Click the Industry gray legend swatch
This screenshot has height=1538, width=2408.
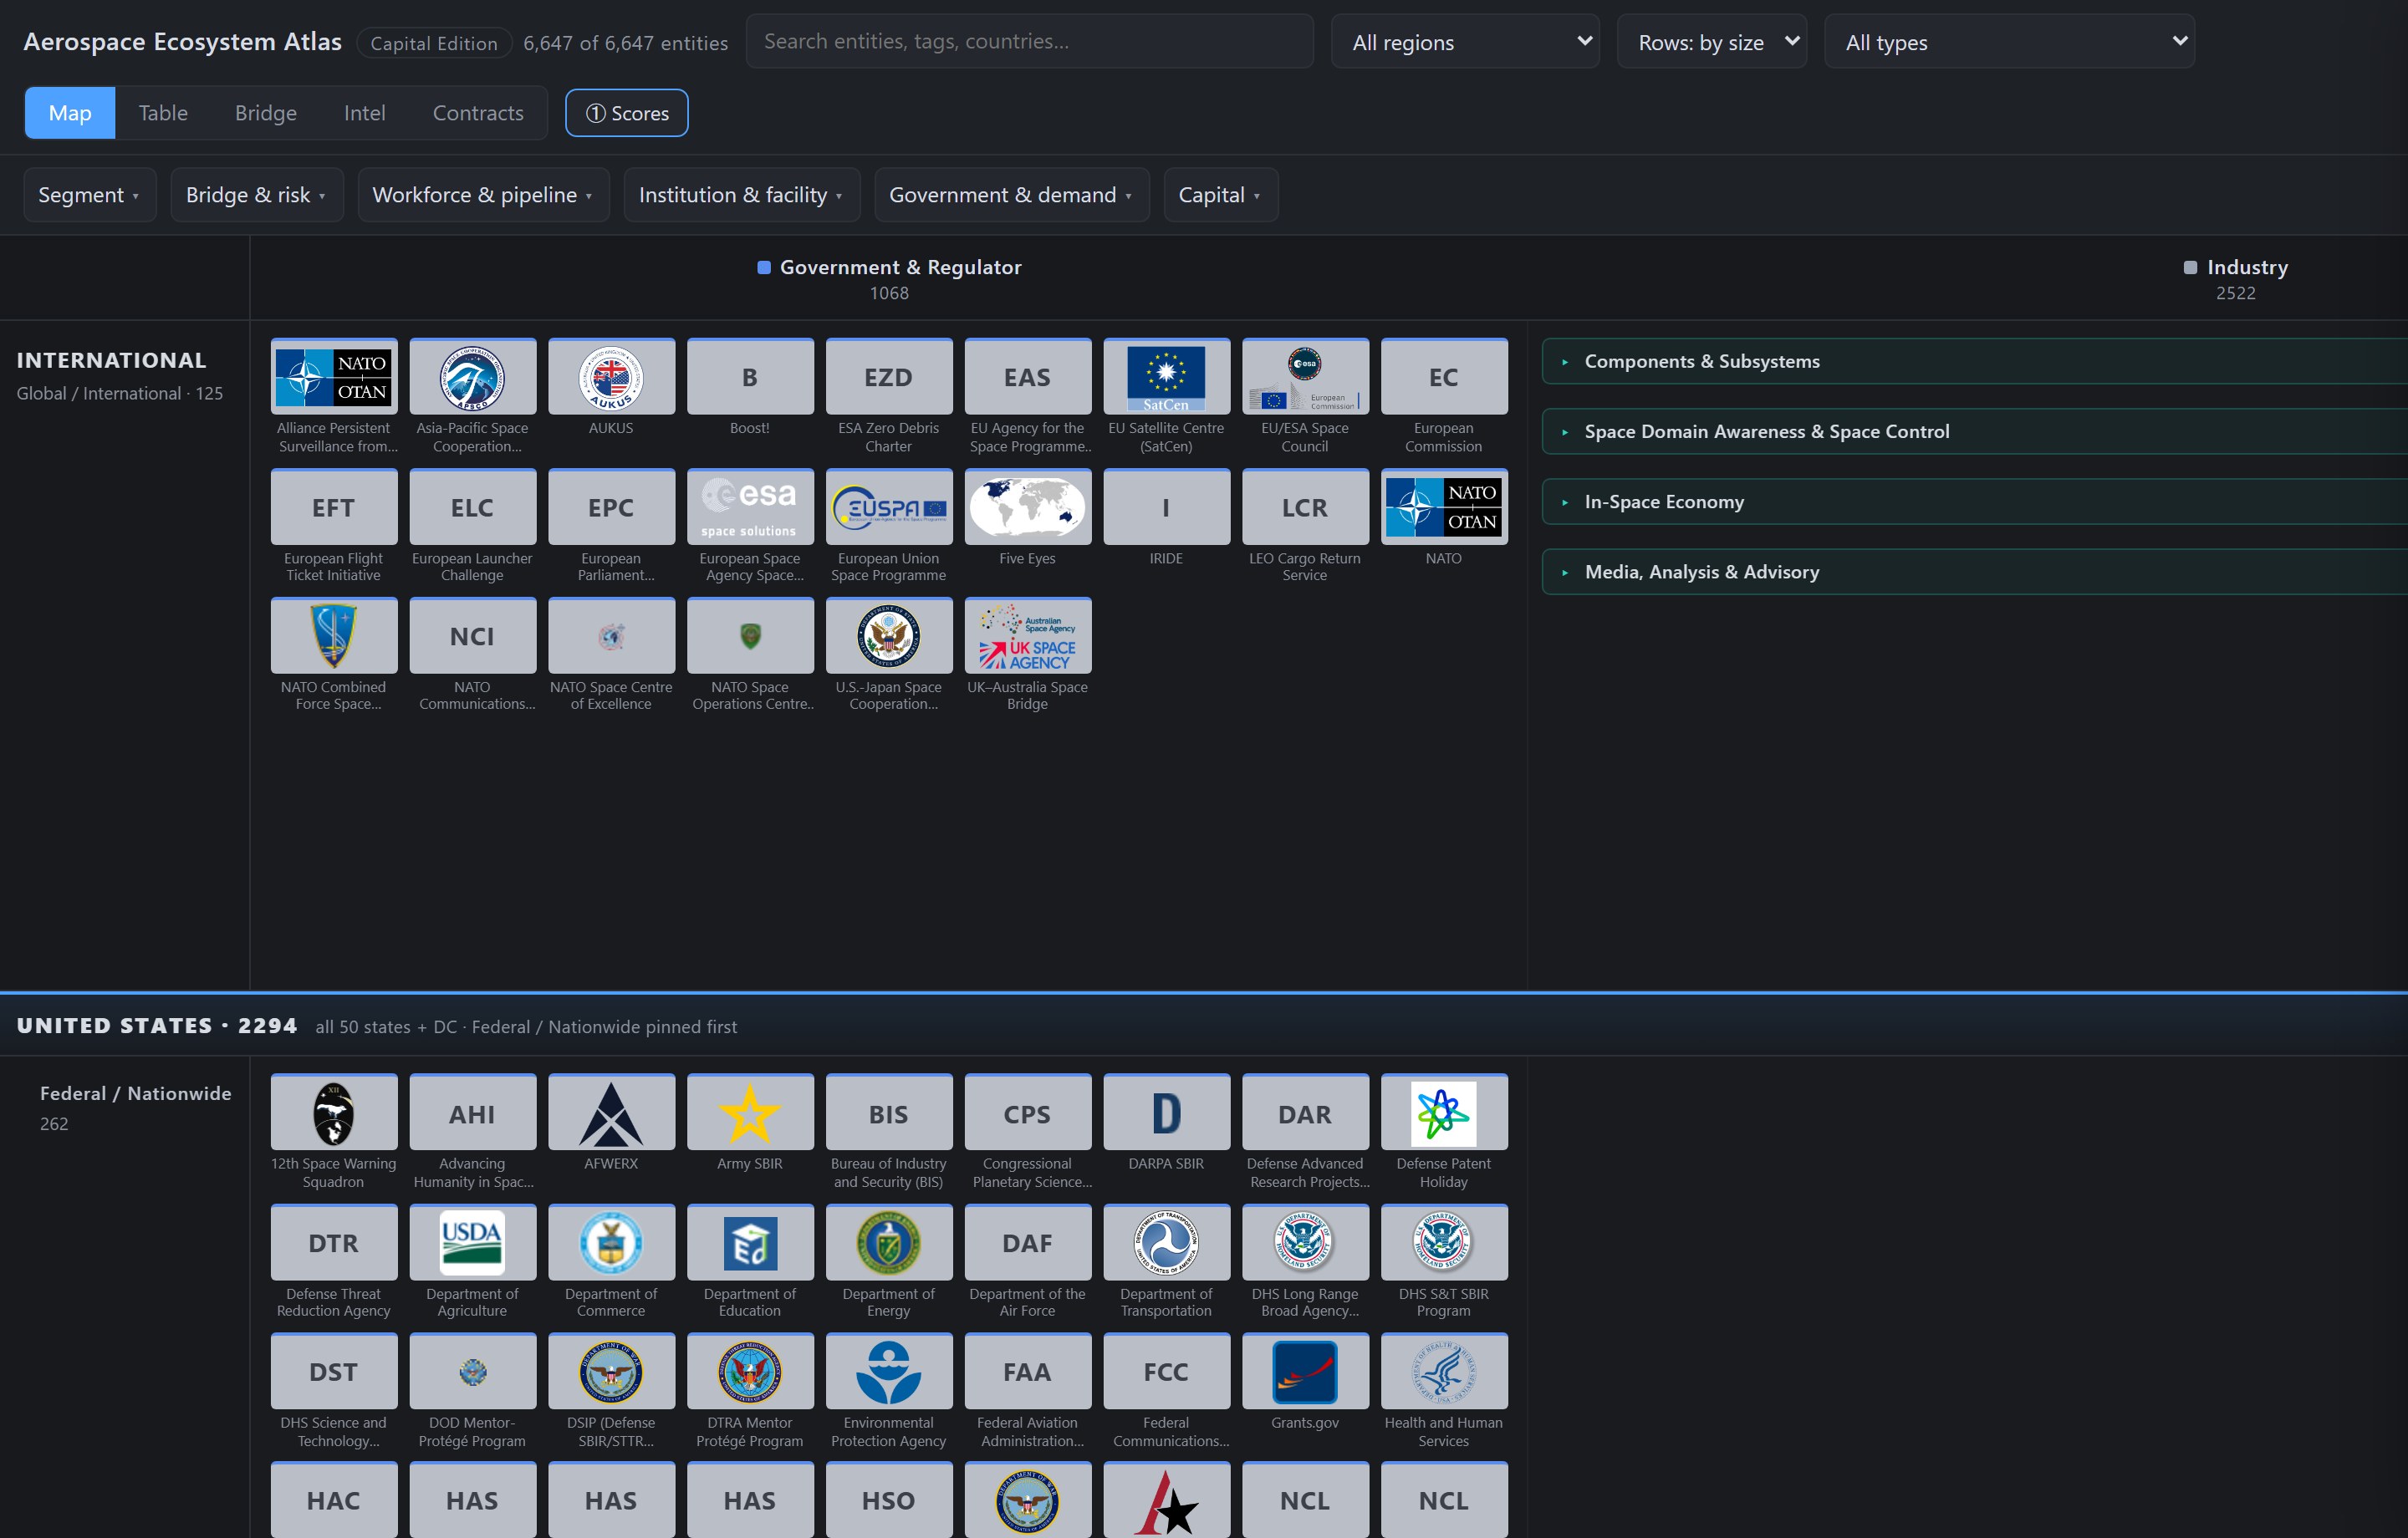[2190, 267]
